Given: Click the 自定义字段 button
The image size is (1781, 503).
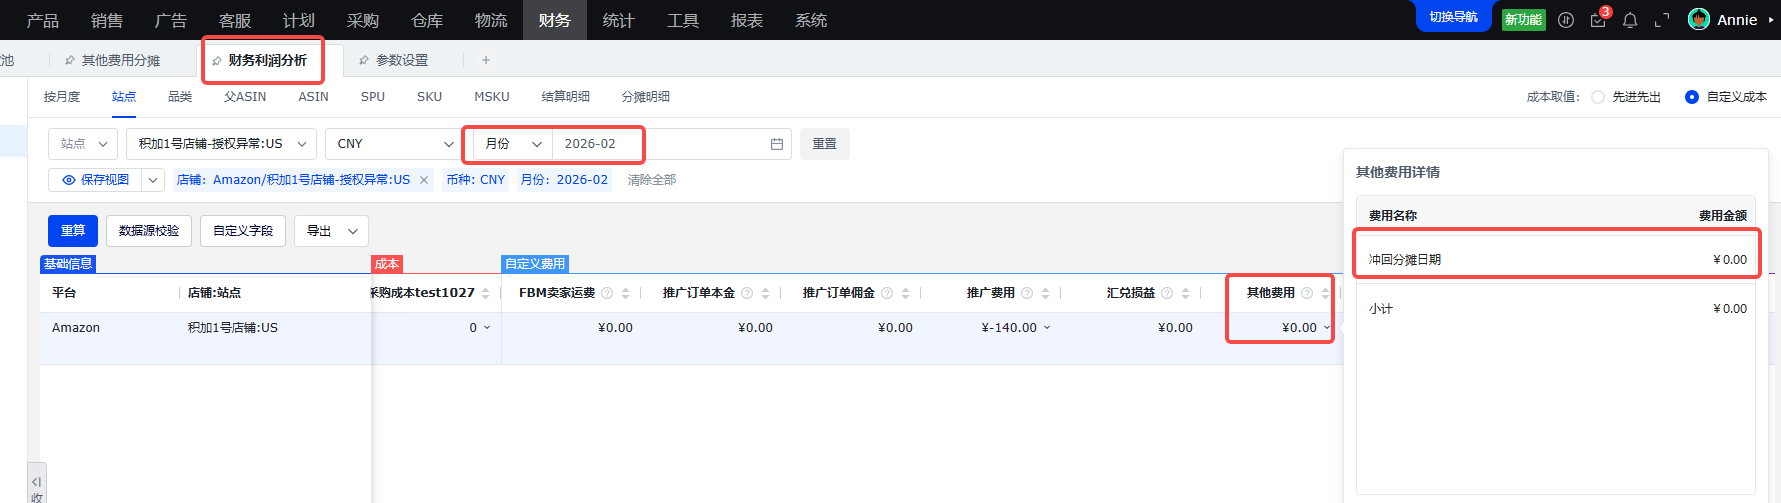Looking at the screenshot, I should pos(243,231).
